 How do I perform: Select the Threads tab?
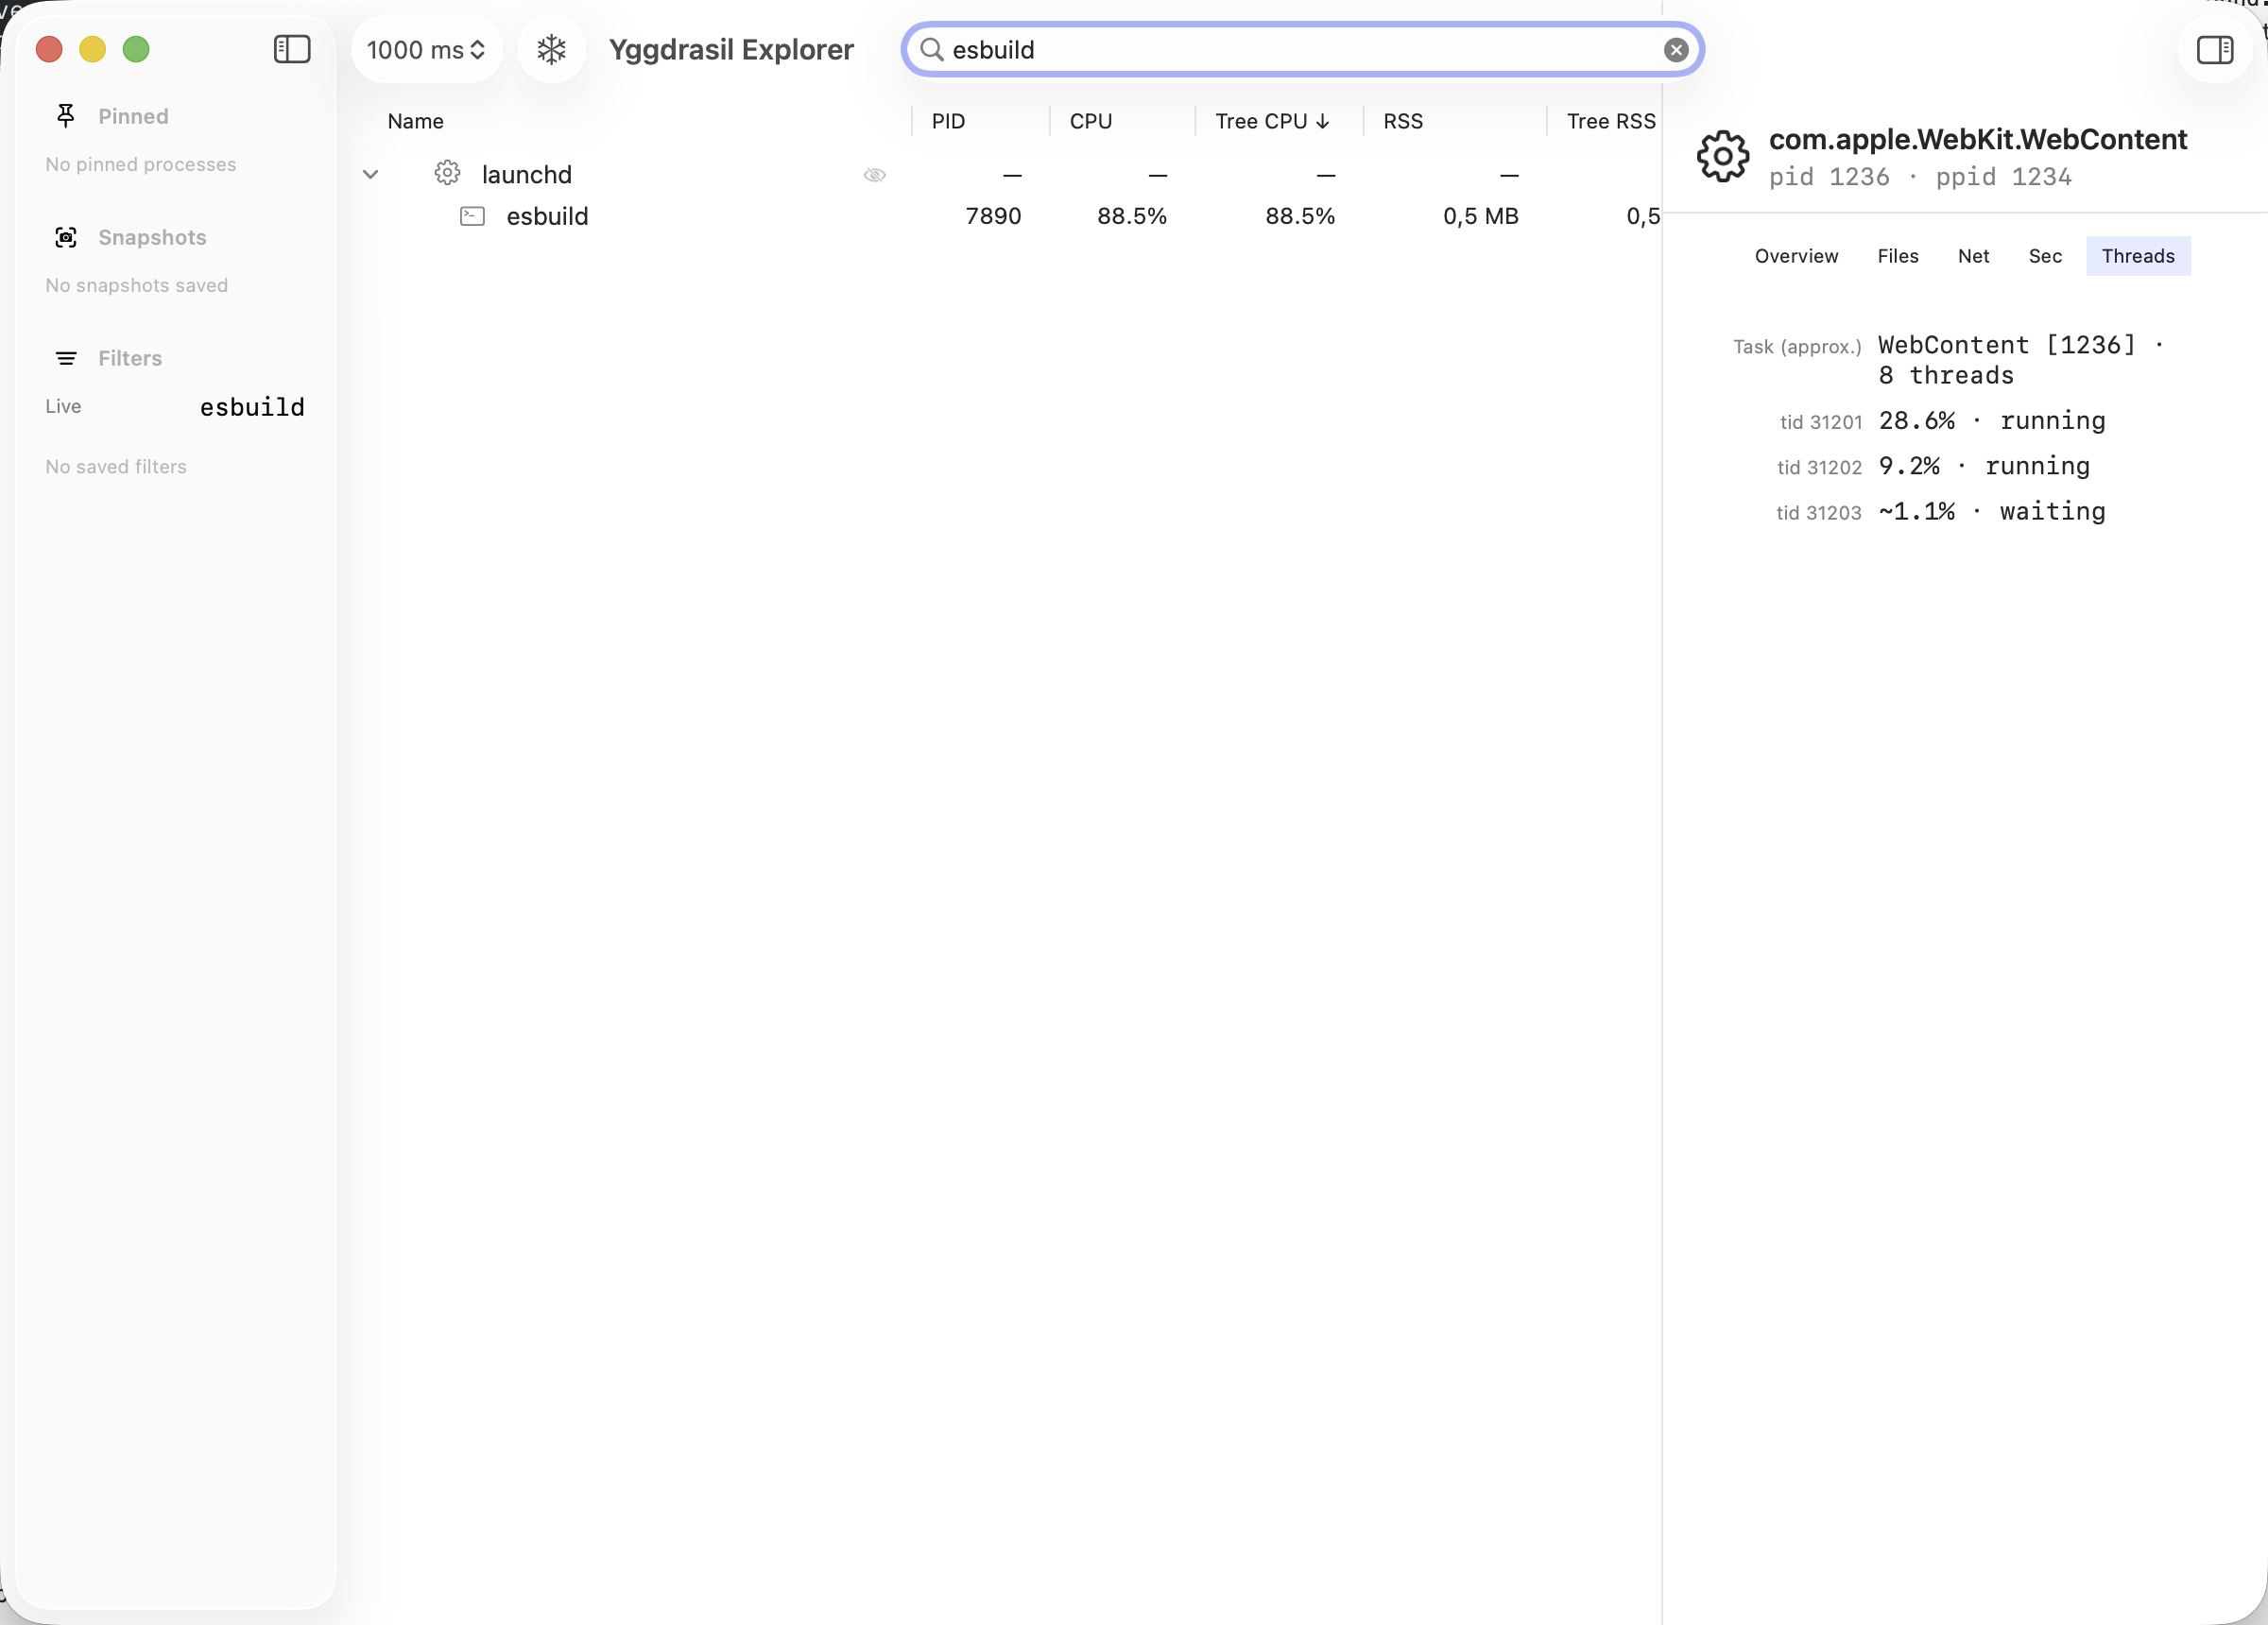tap(2138, 256)
